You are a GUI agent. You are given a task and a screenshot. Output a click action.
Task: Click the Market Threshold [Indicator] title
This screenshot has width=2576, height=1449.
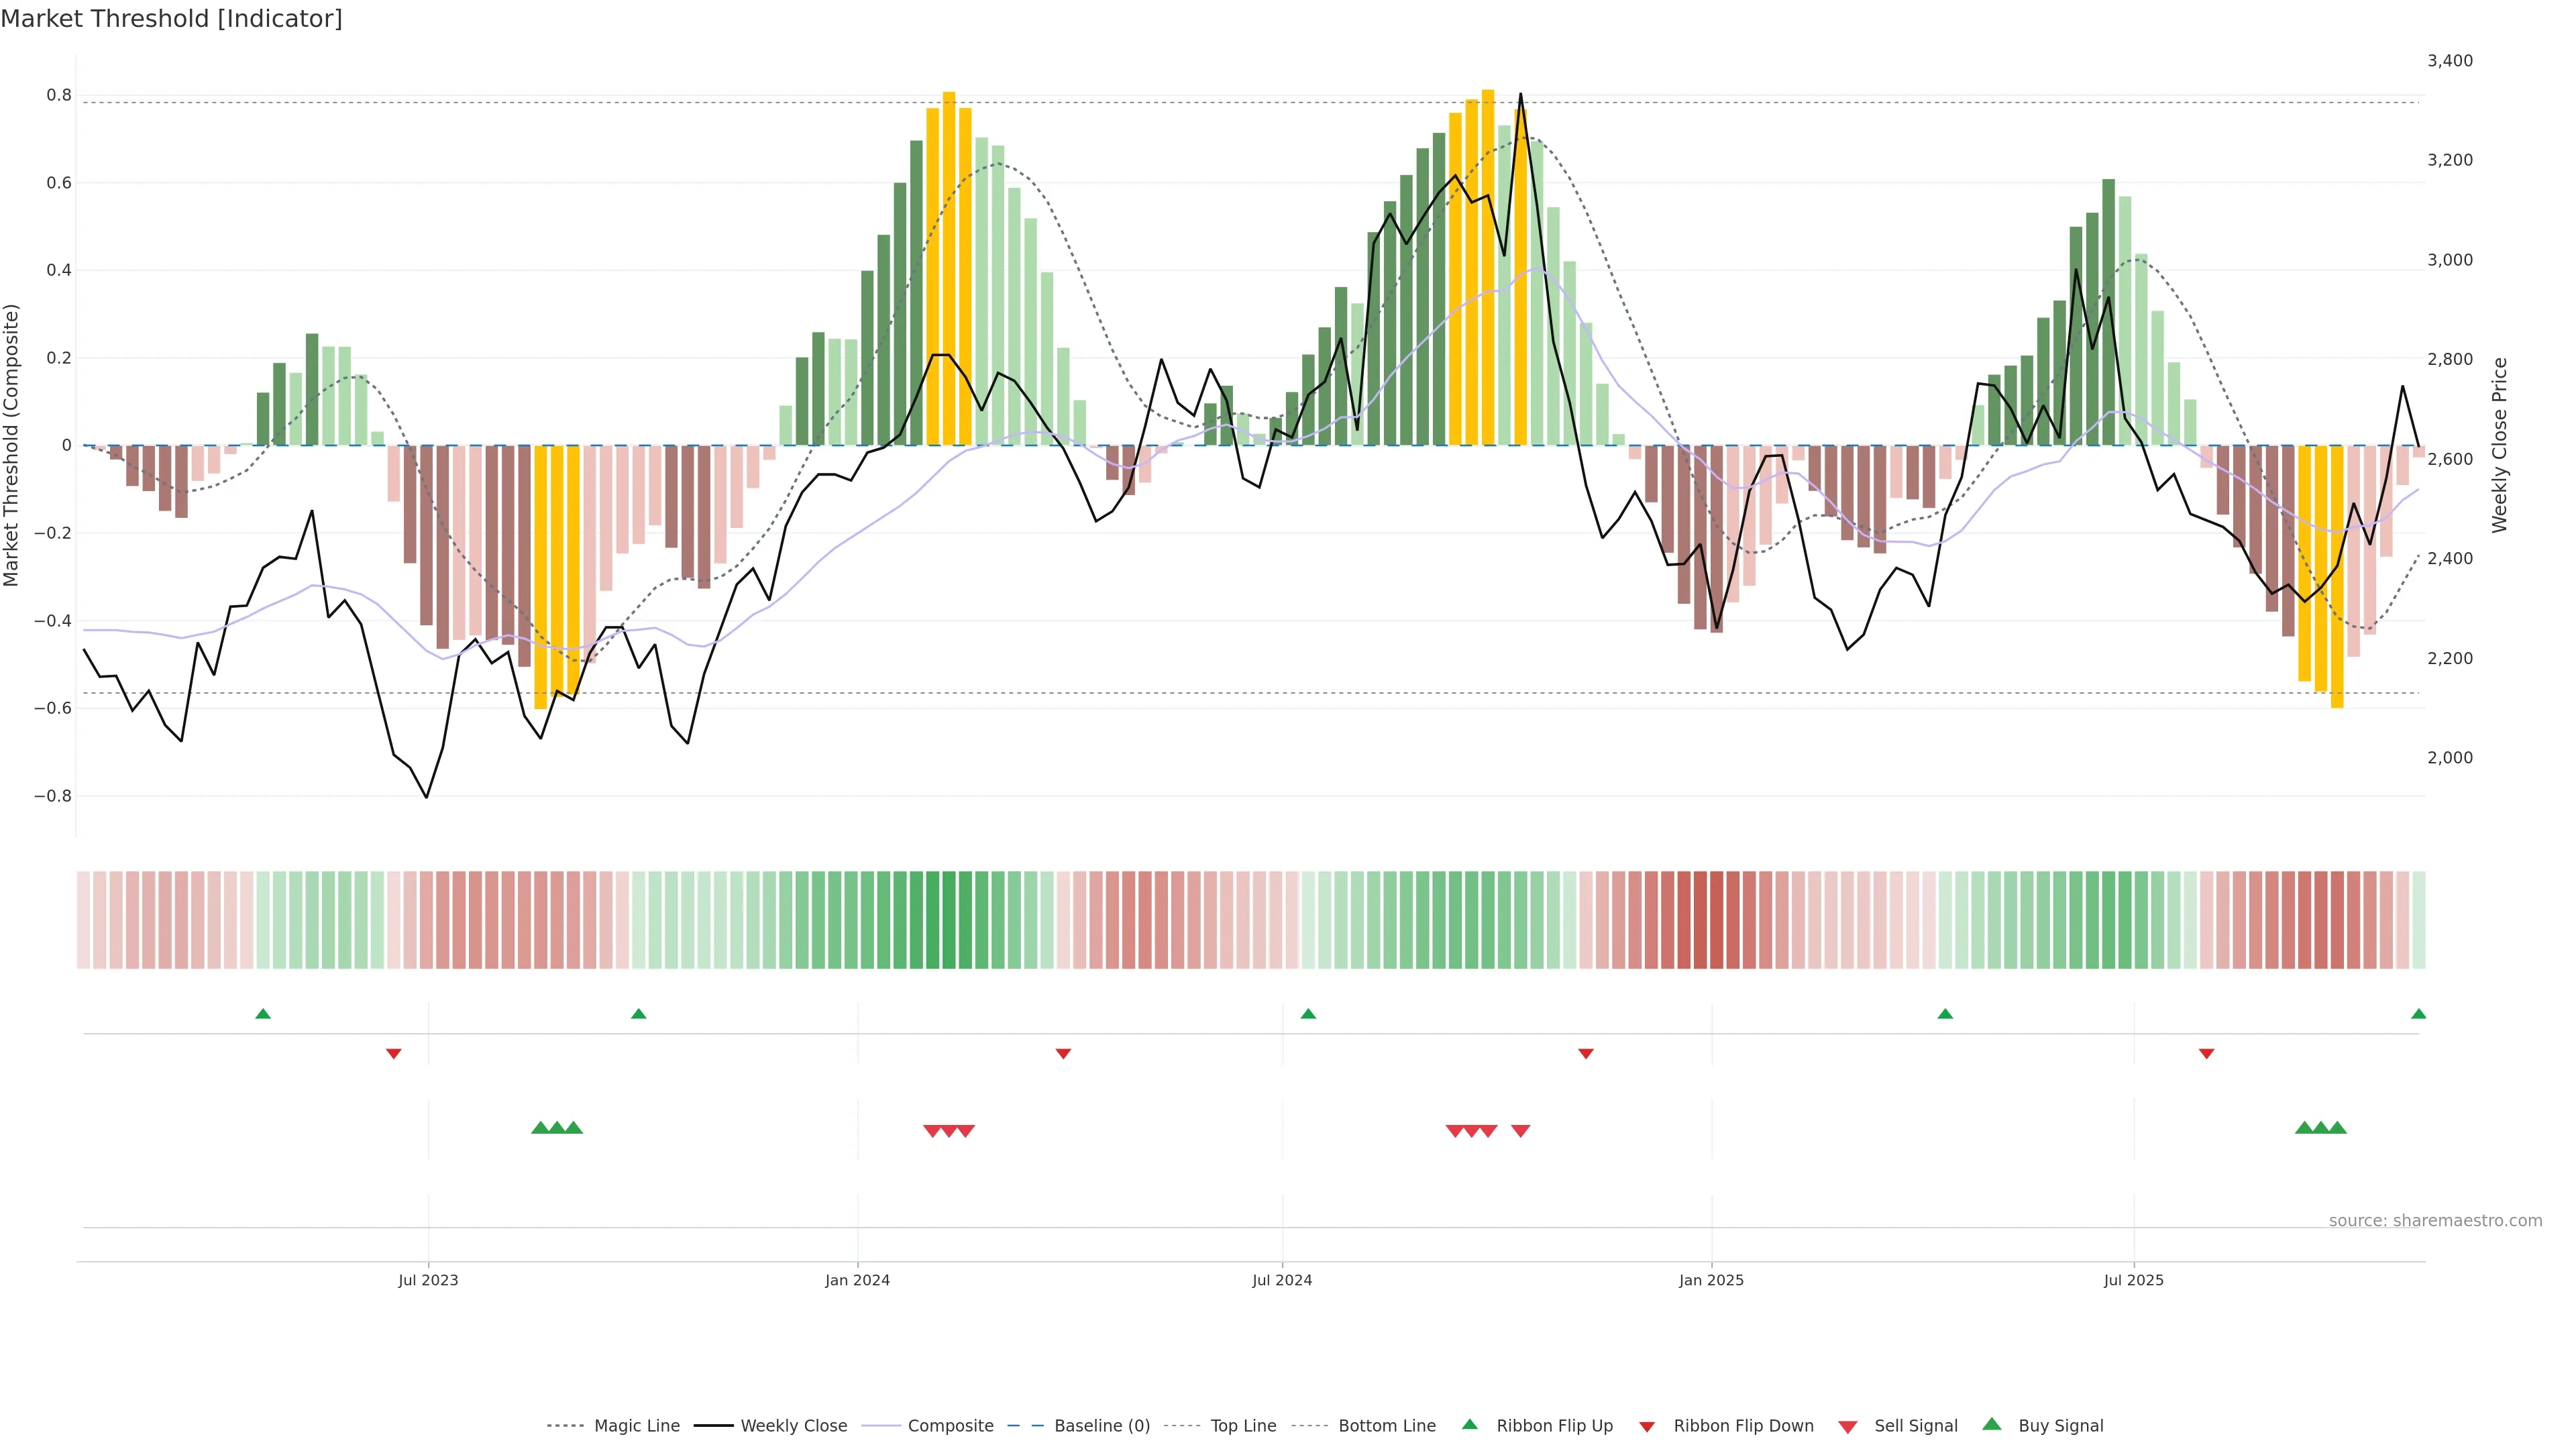[171, 19]
